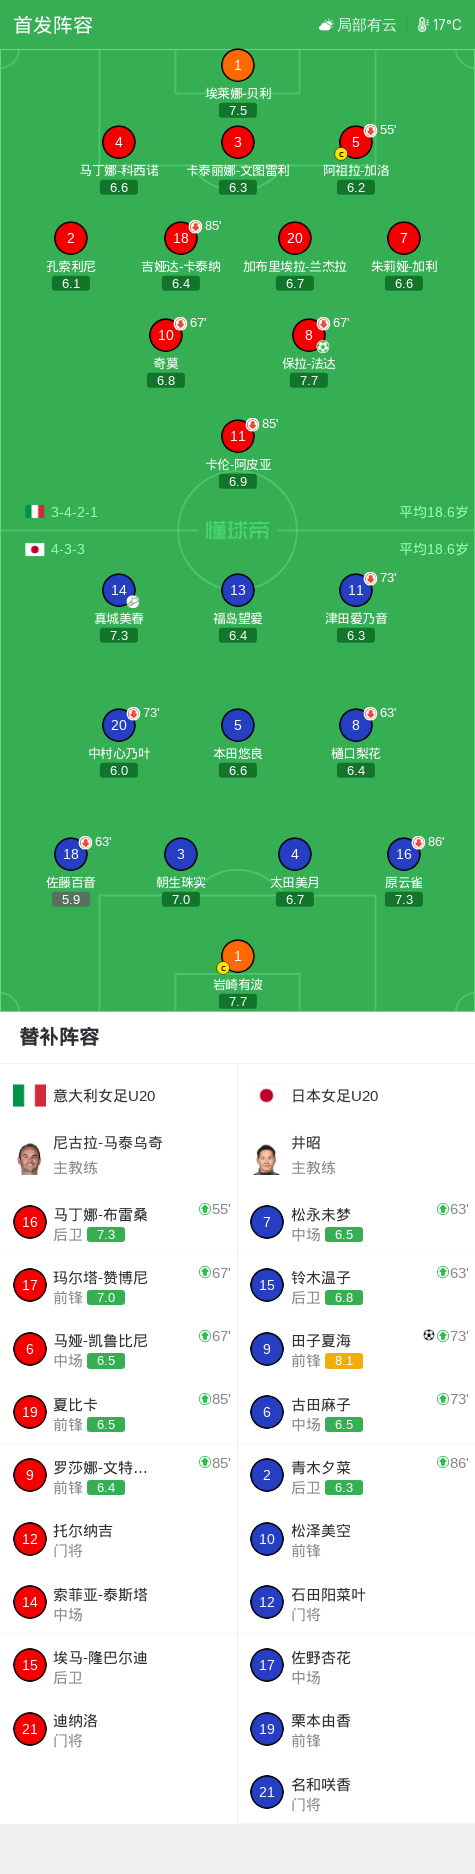Tap the thermometer temperature icon
Image resolution: width=475 pixels, height=1874 pixels.
coord(423,25)
